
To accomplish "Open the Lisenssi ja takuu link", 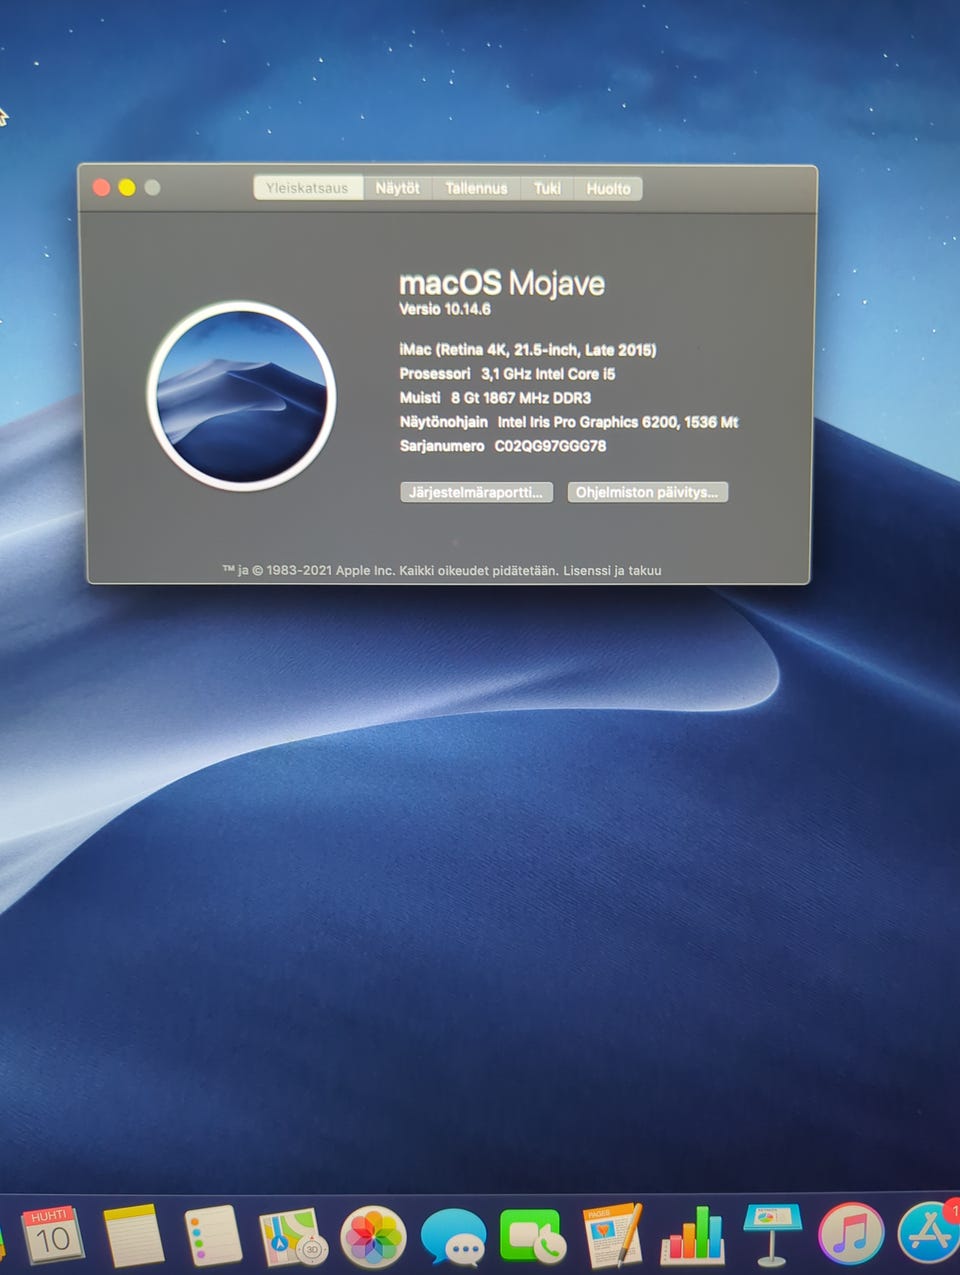I will coord(612,570).
